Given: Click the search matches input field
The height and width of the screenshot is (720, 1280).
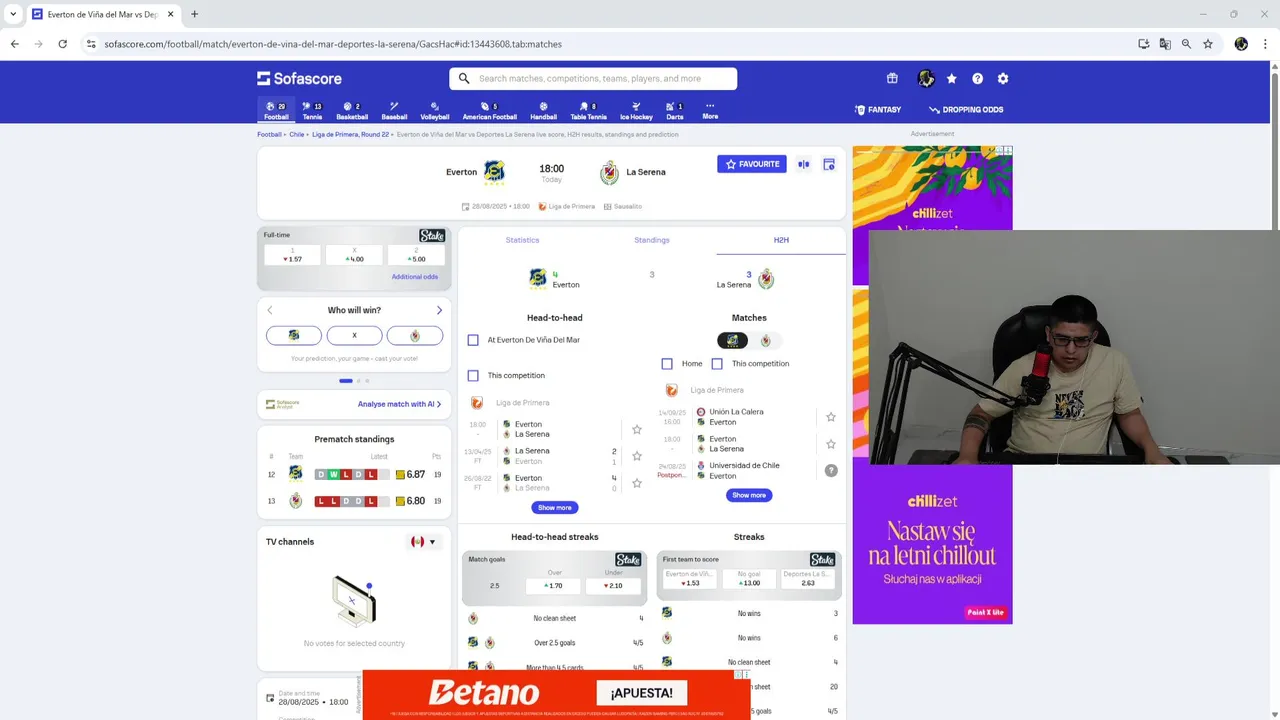Looking at the screenshot, I should click(x=593, y=78).
